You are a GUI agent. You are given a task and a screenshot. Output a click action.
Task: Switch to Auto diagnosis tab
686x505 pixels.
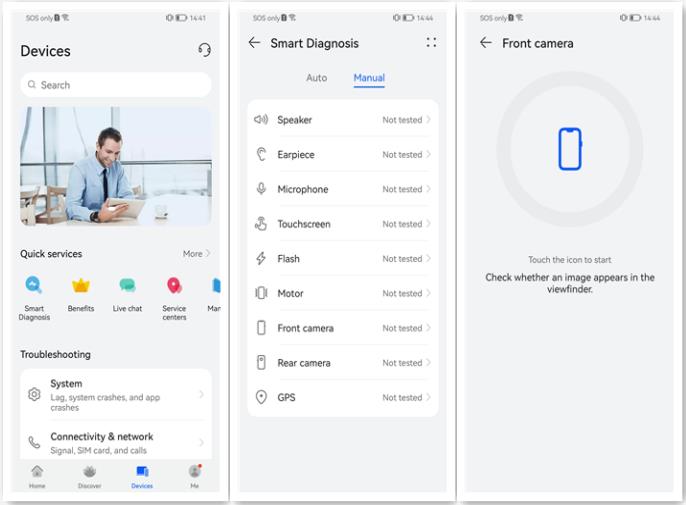pos(316,78)
